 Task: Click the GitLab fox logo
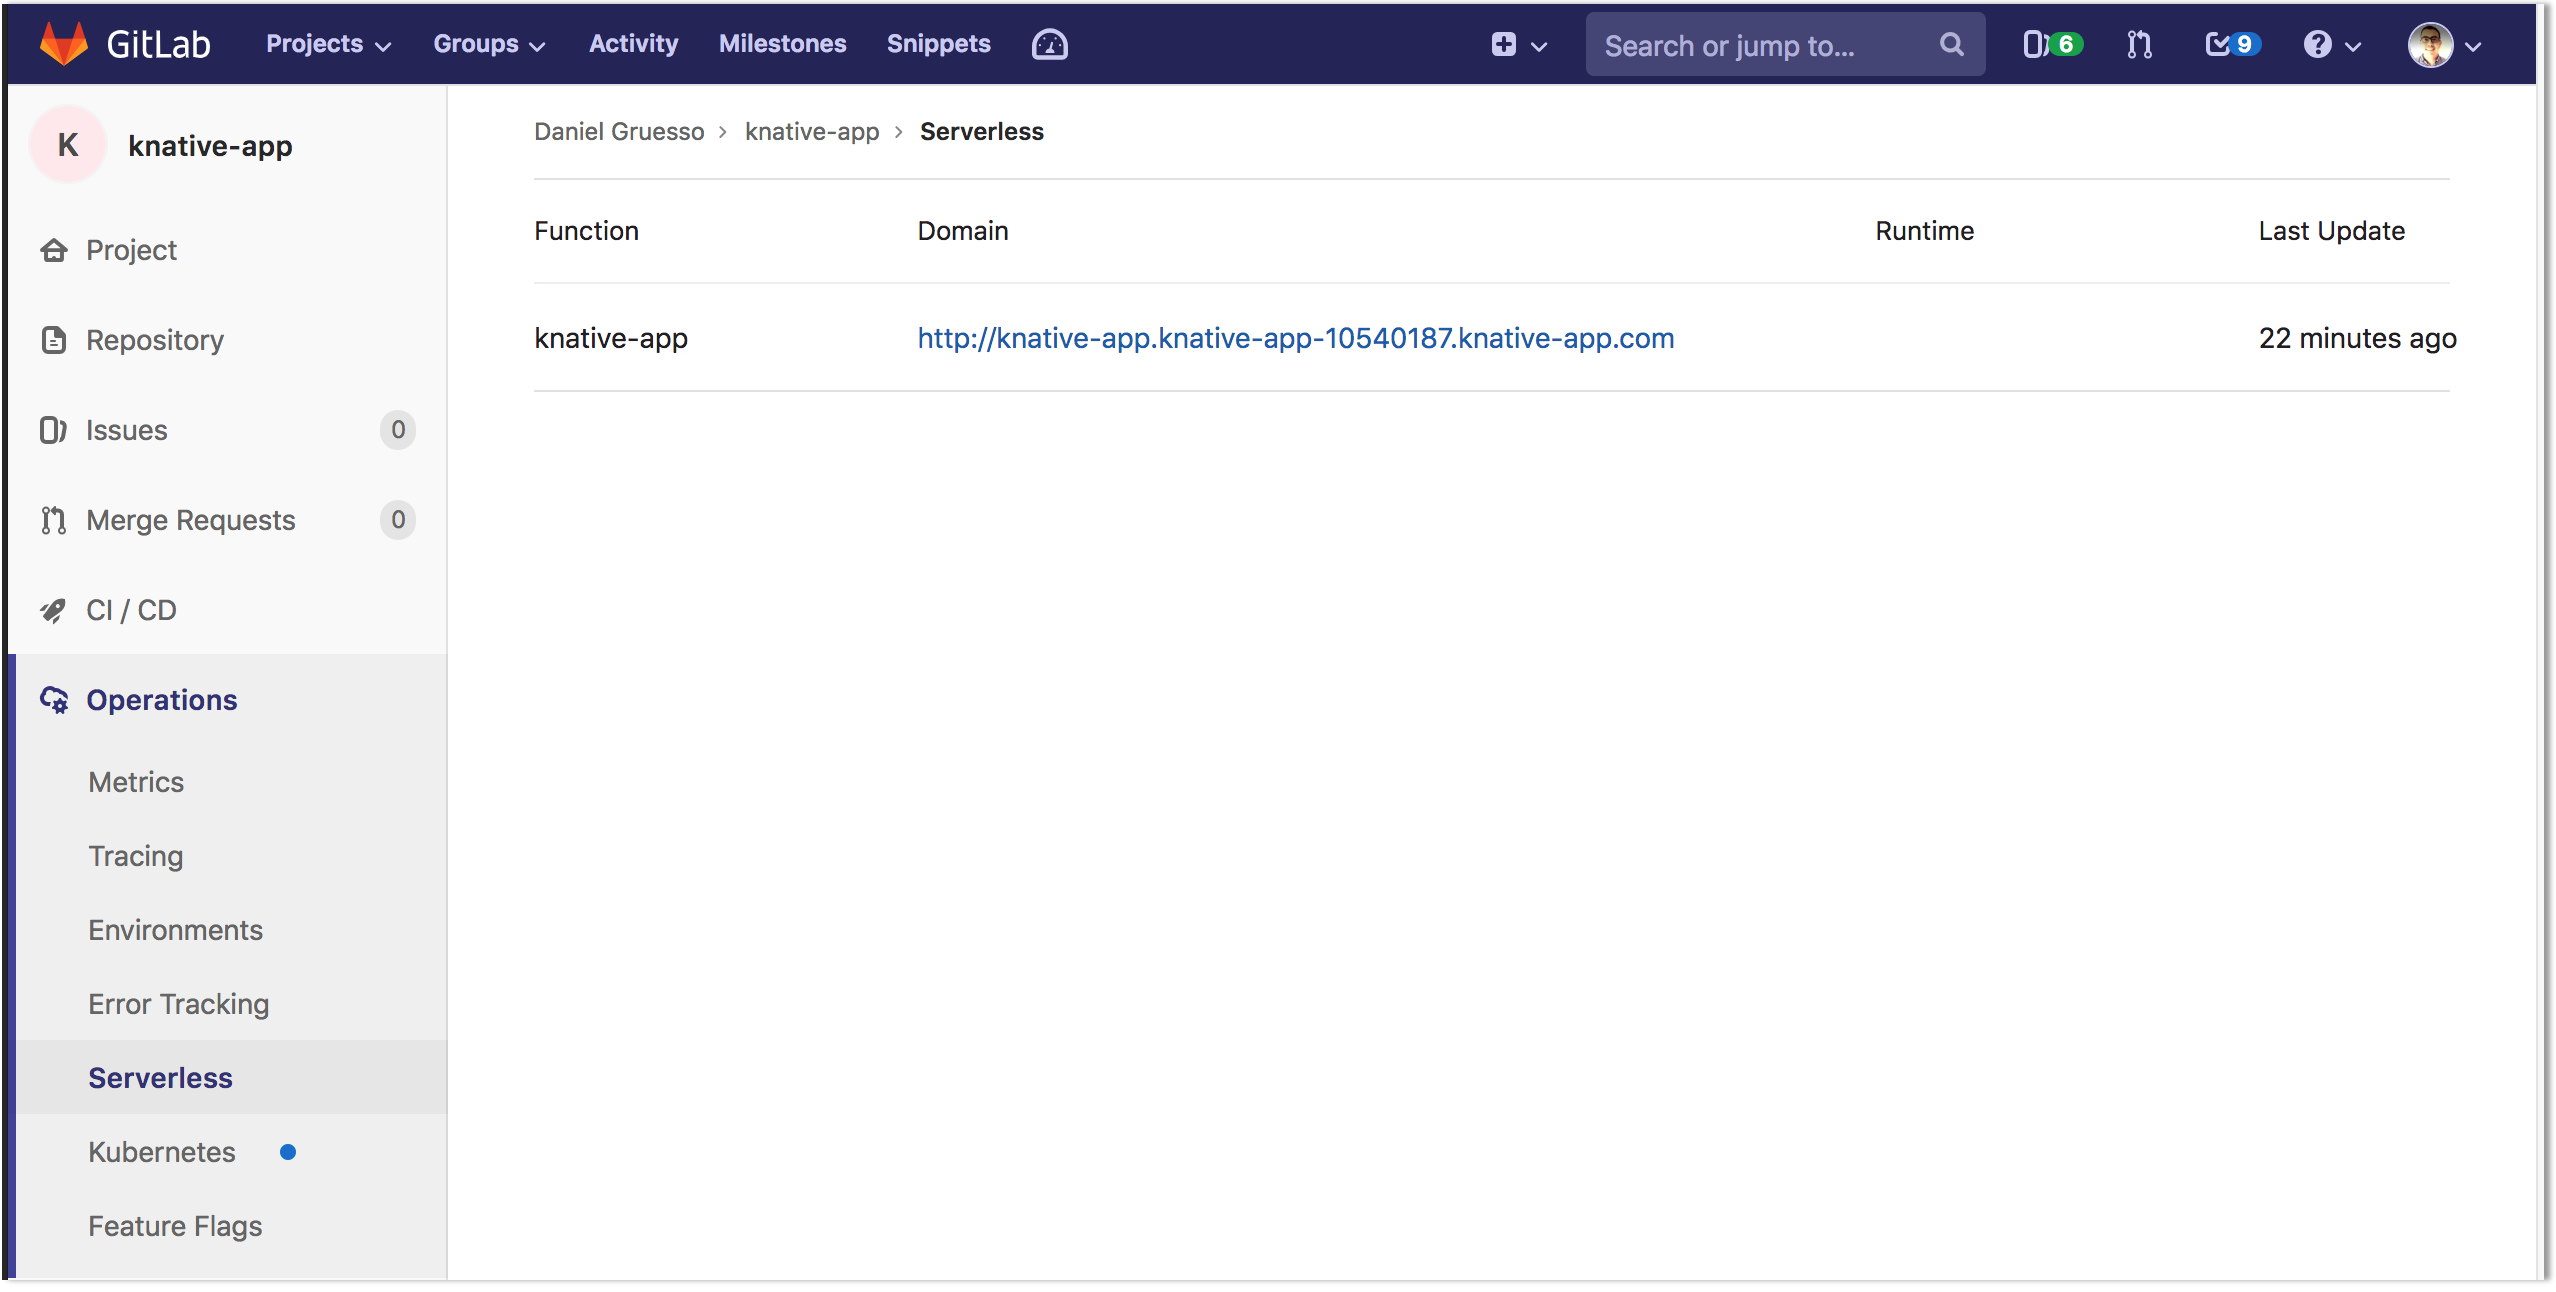coord(64,44)
